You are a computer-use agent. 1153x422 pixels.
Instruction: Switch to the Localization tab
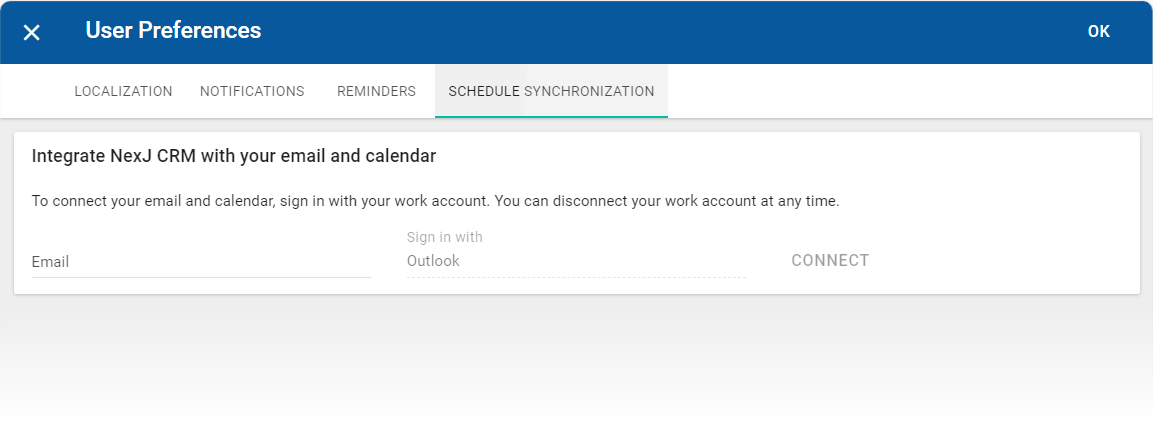click(x=123, y=91)
